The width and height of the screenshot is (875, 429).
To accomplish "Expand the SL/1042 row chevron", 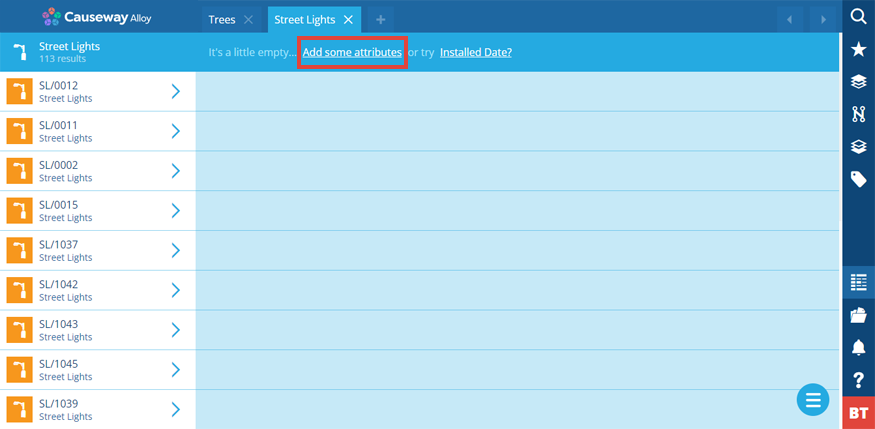I will point(175,290).
